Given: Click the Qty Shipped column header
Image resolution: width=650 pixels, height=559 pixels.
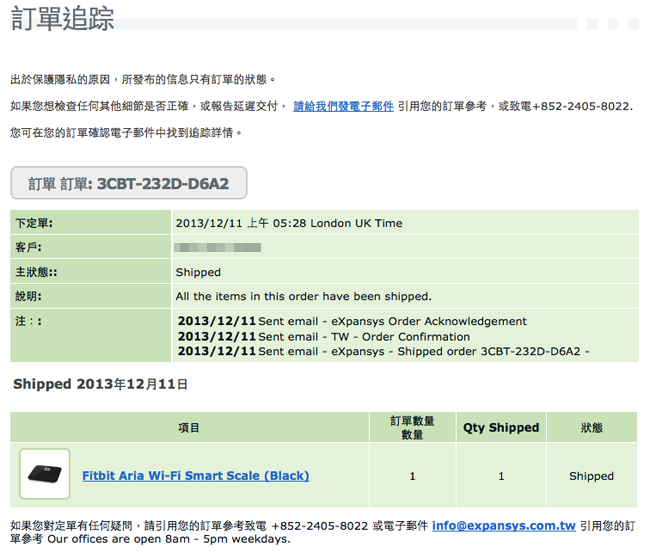Looking at the screenshot, I should 501,428.
